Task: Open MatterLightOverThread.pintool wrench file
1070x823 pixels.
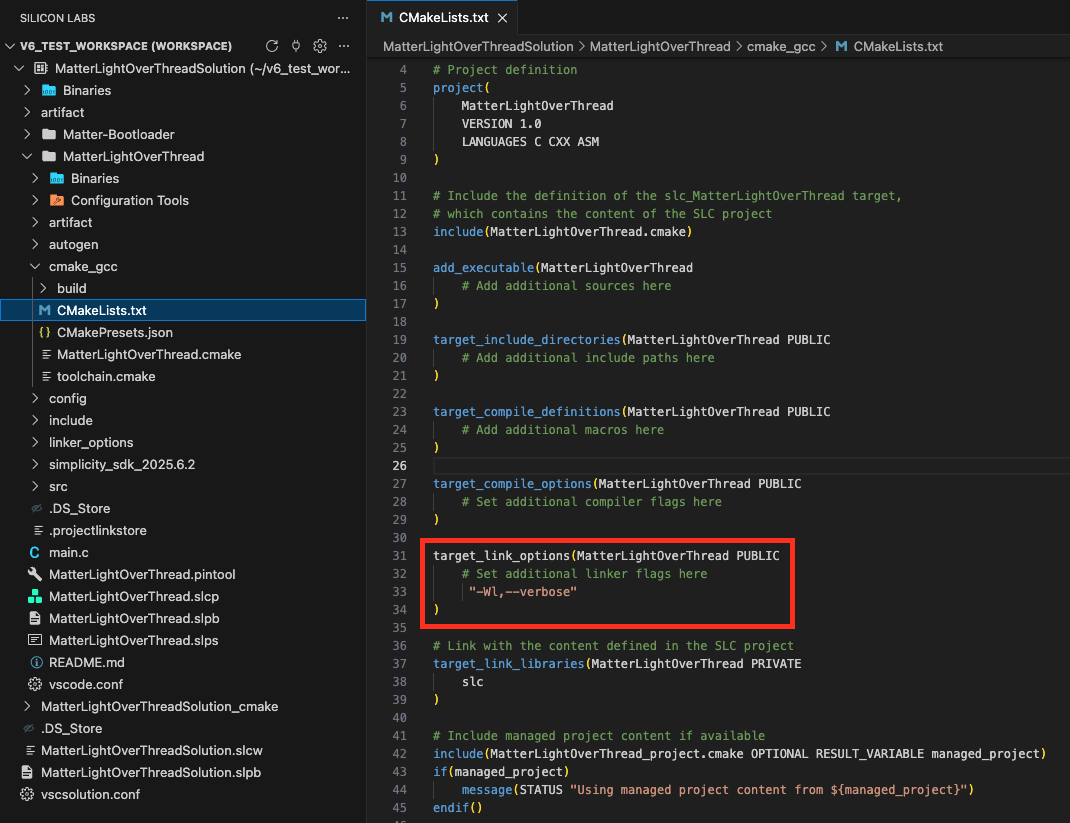Action: (141, 574)
